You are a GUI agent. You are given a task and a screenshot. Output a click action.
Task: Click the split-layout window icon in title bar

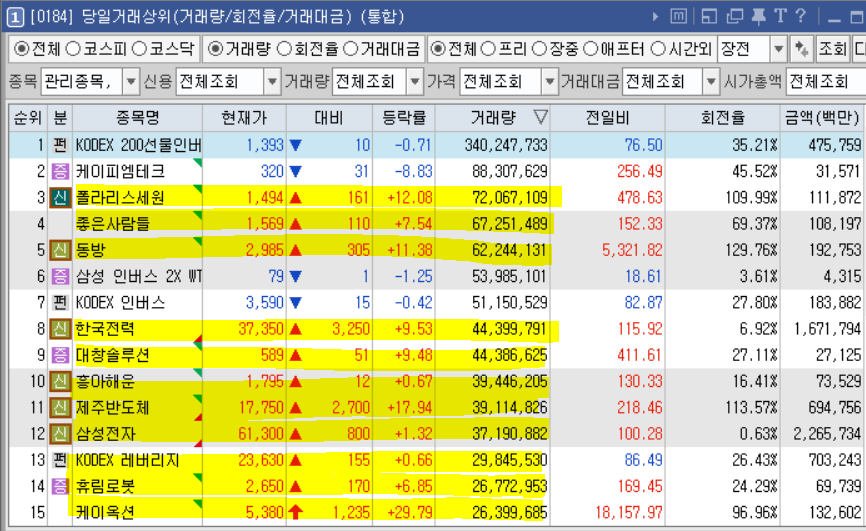click(709, 16)
